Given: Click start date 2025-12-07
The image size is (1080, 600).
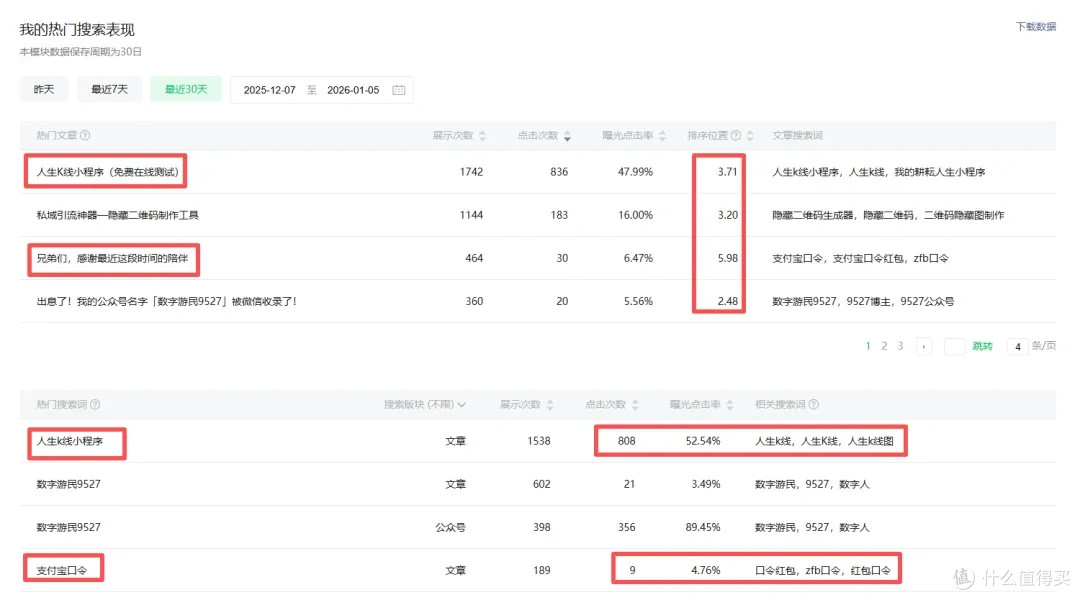Looking at the screenshot, I should (269, 90).
